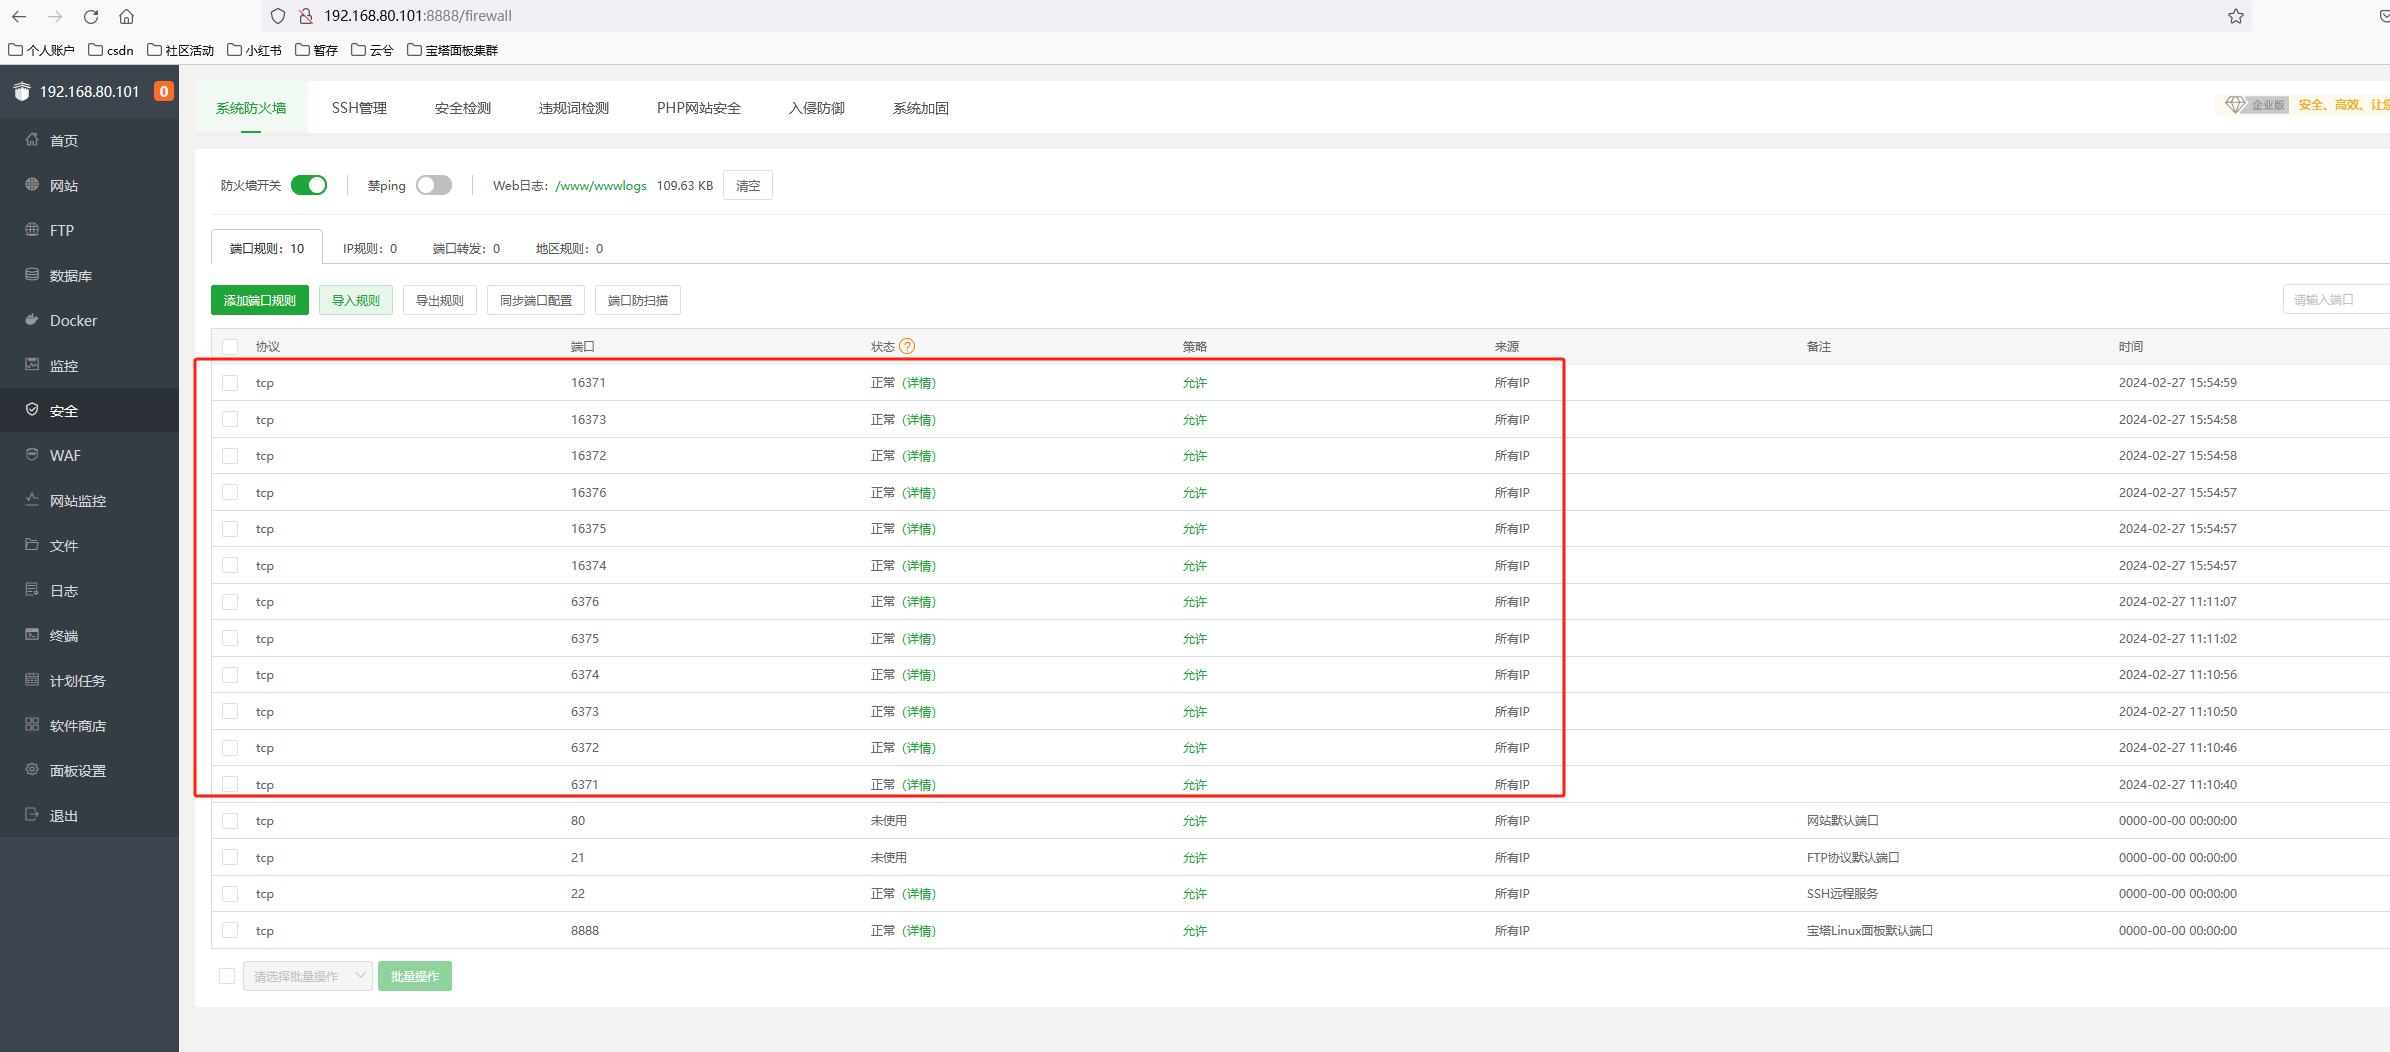
Task: Open 数据库 database icon in sidebar
Action: [x=32, y=275]
